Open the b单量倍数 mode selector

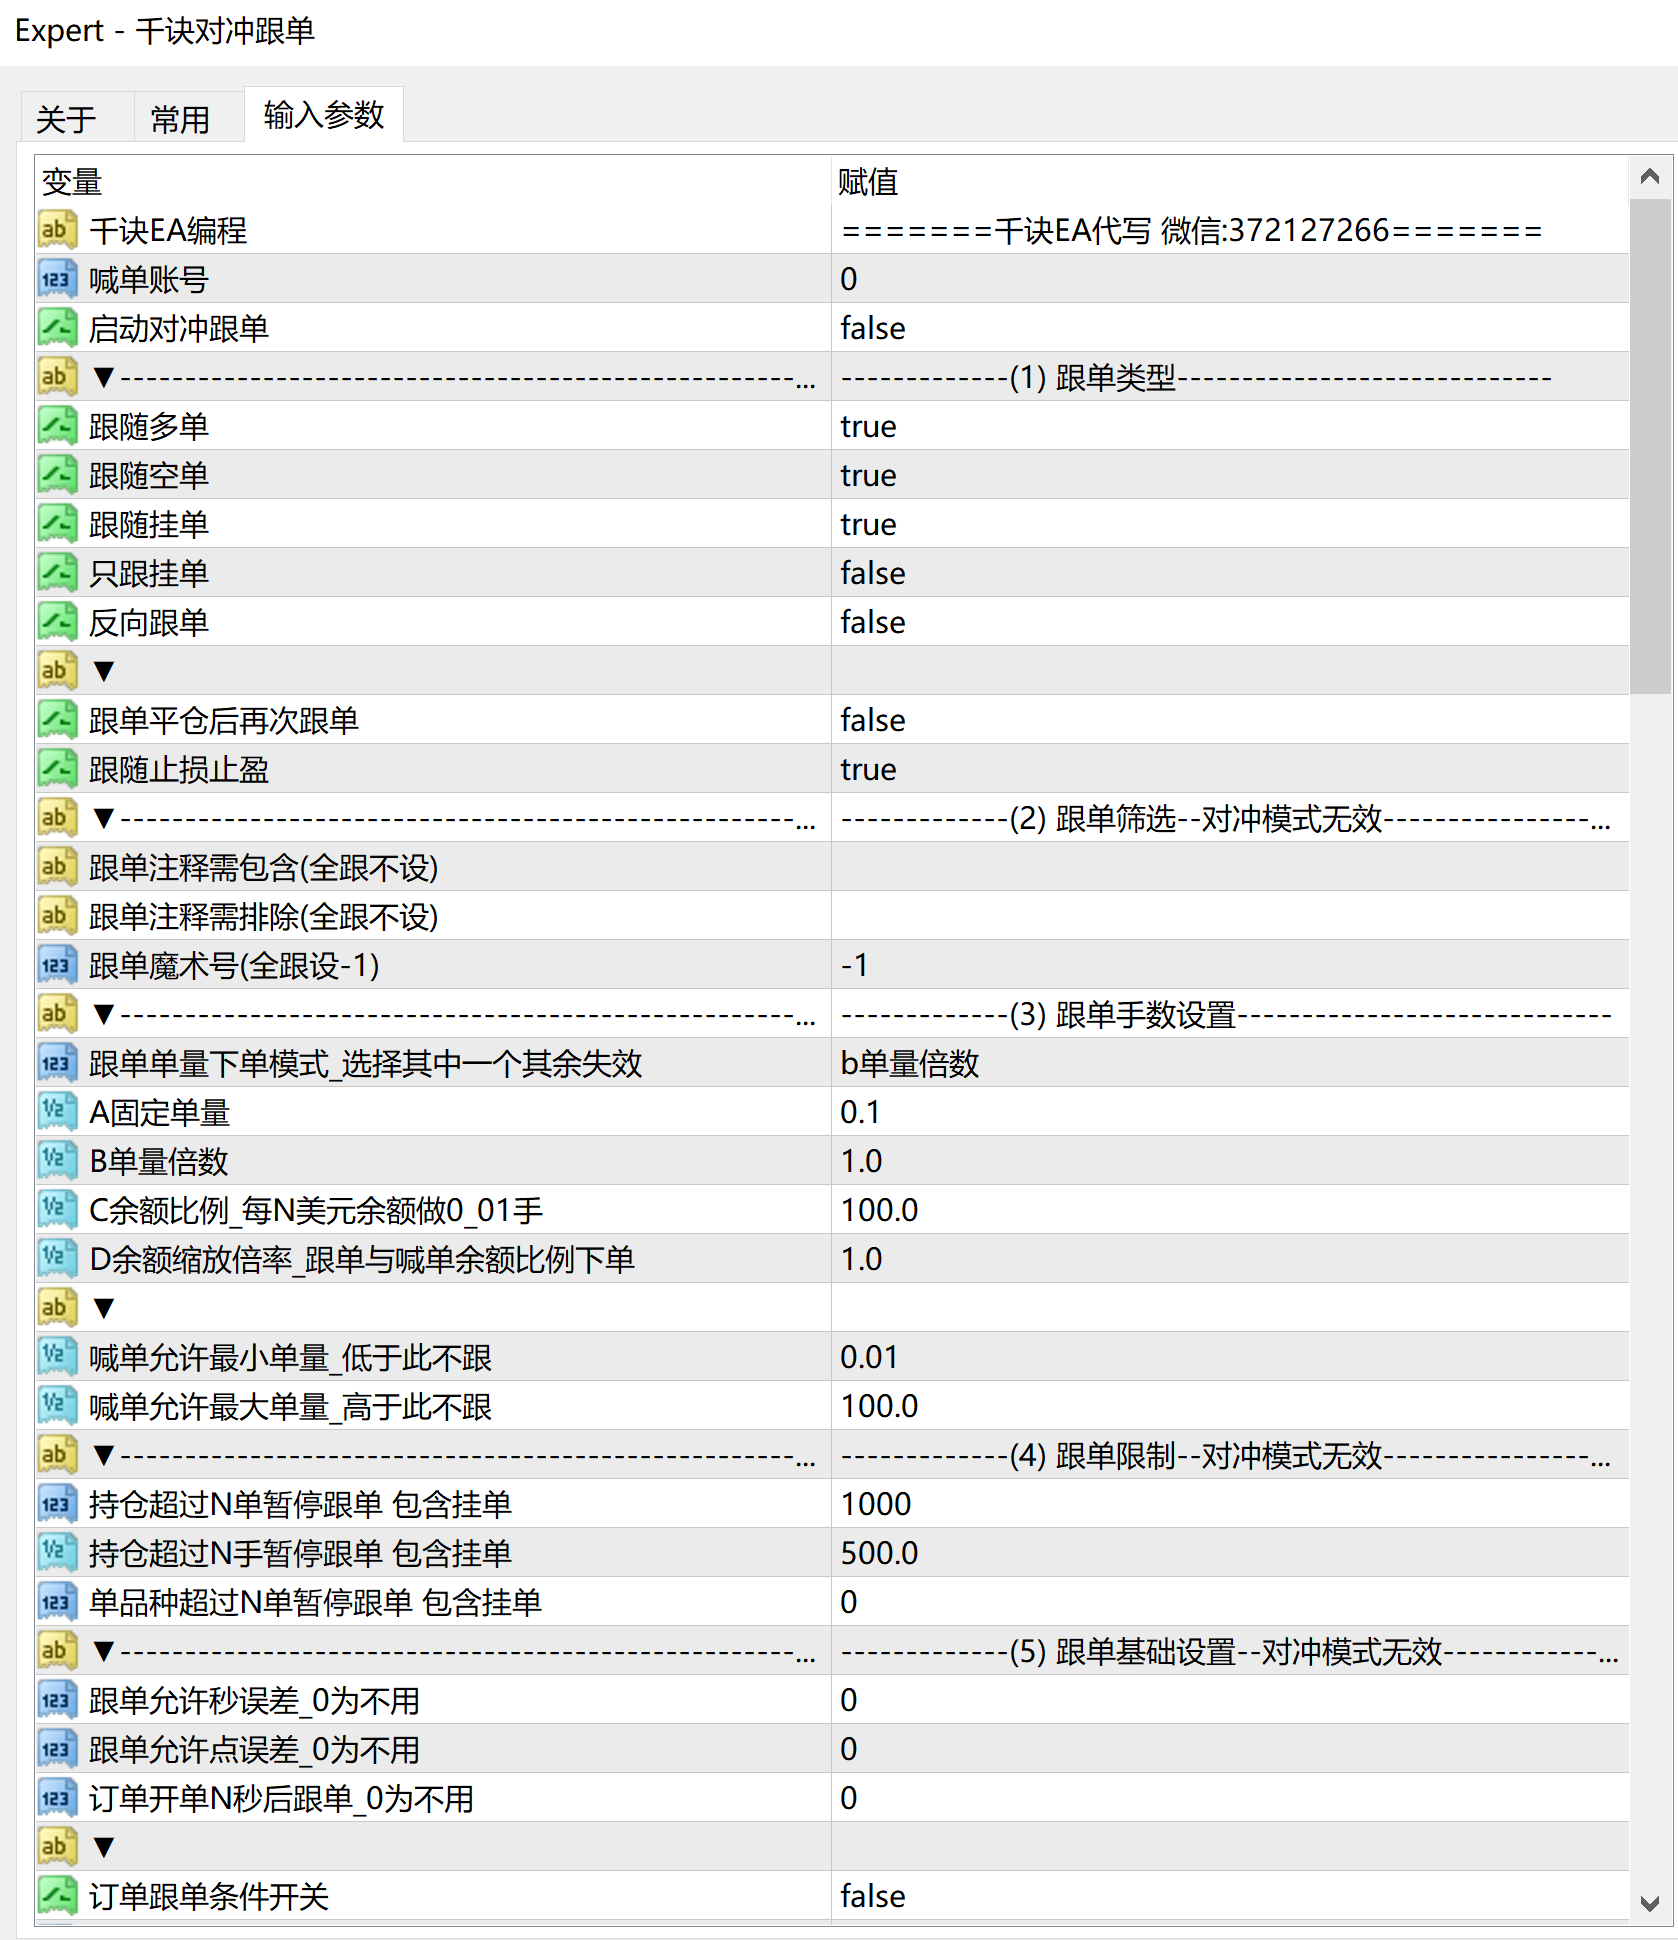[909, 1062]
